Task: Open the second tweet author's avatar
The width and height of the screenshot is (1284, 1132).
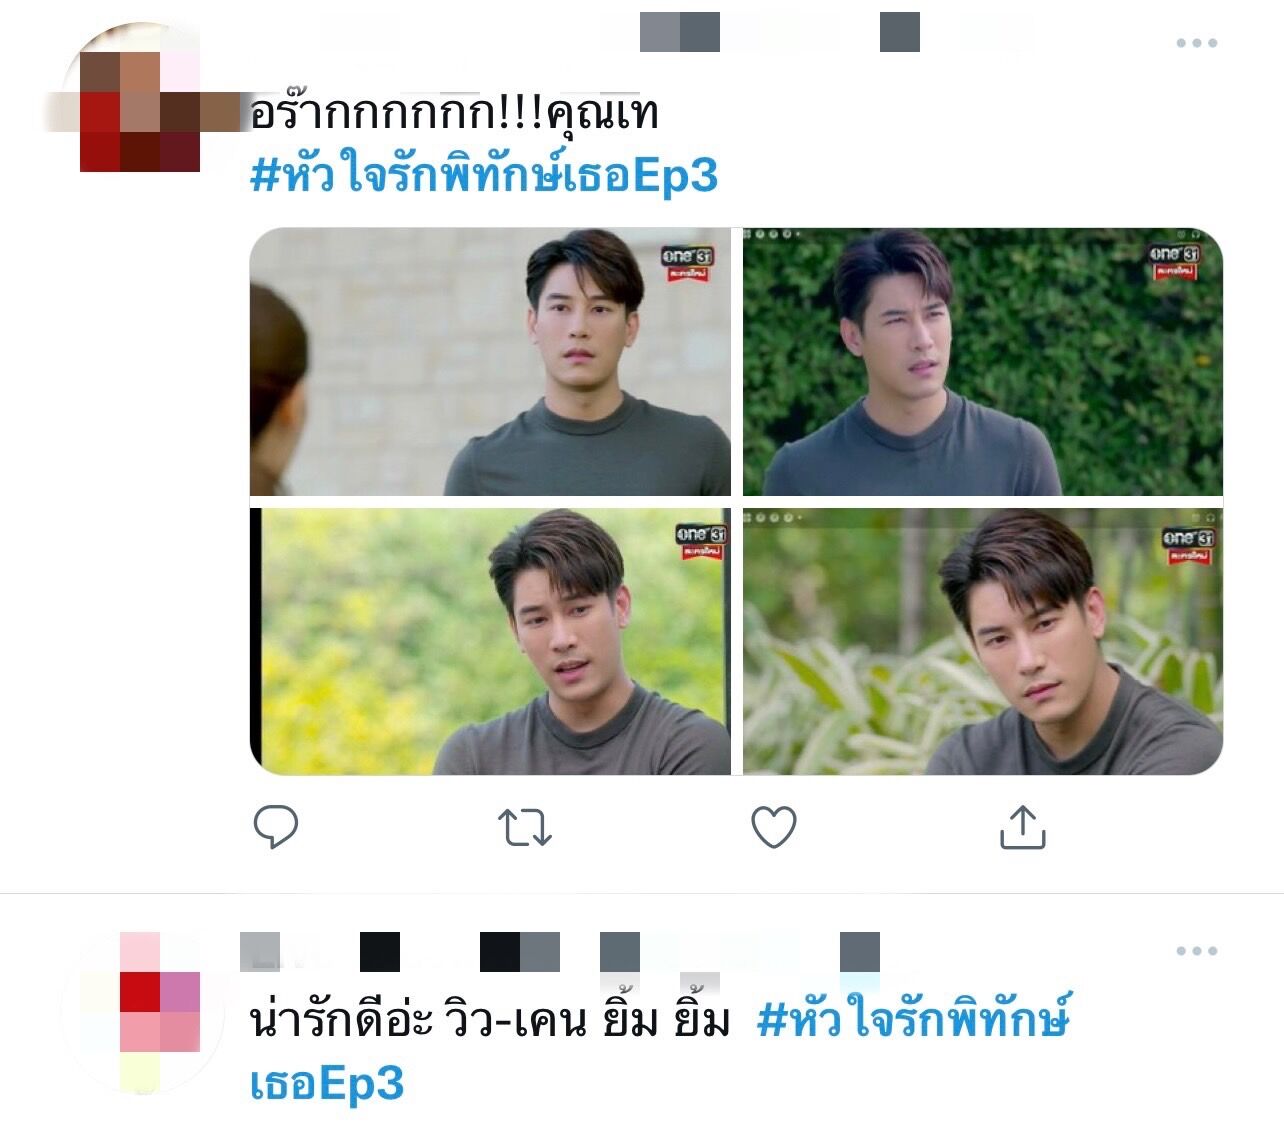Action: click(x=140, y=1010)
